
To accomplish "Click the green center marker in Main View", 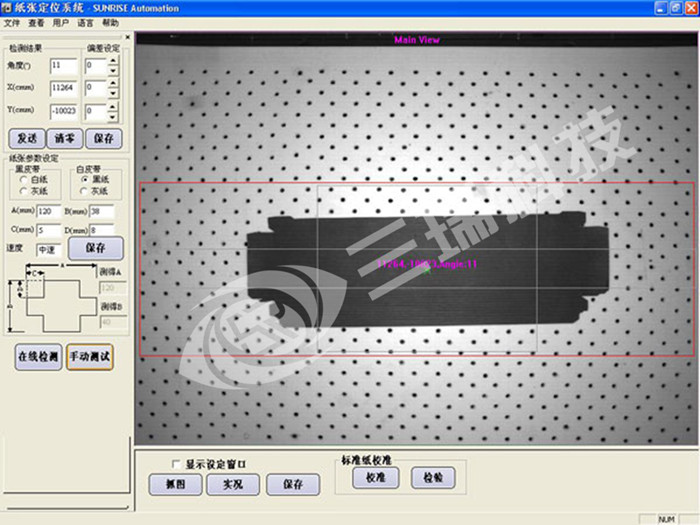I will pos(427,270).
